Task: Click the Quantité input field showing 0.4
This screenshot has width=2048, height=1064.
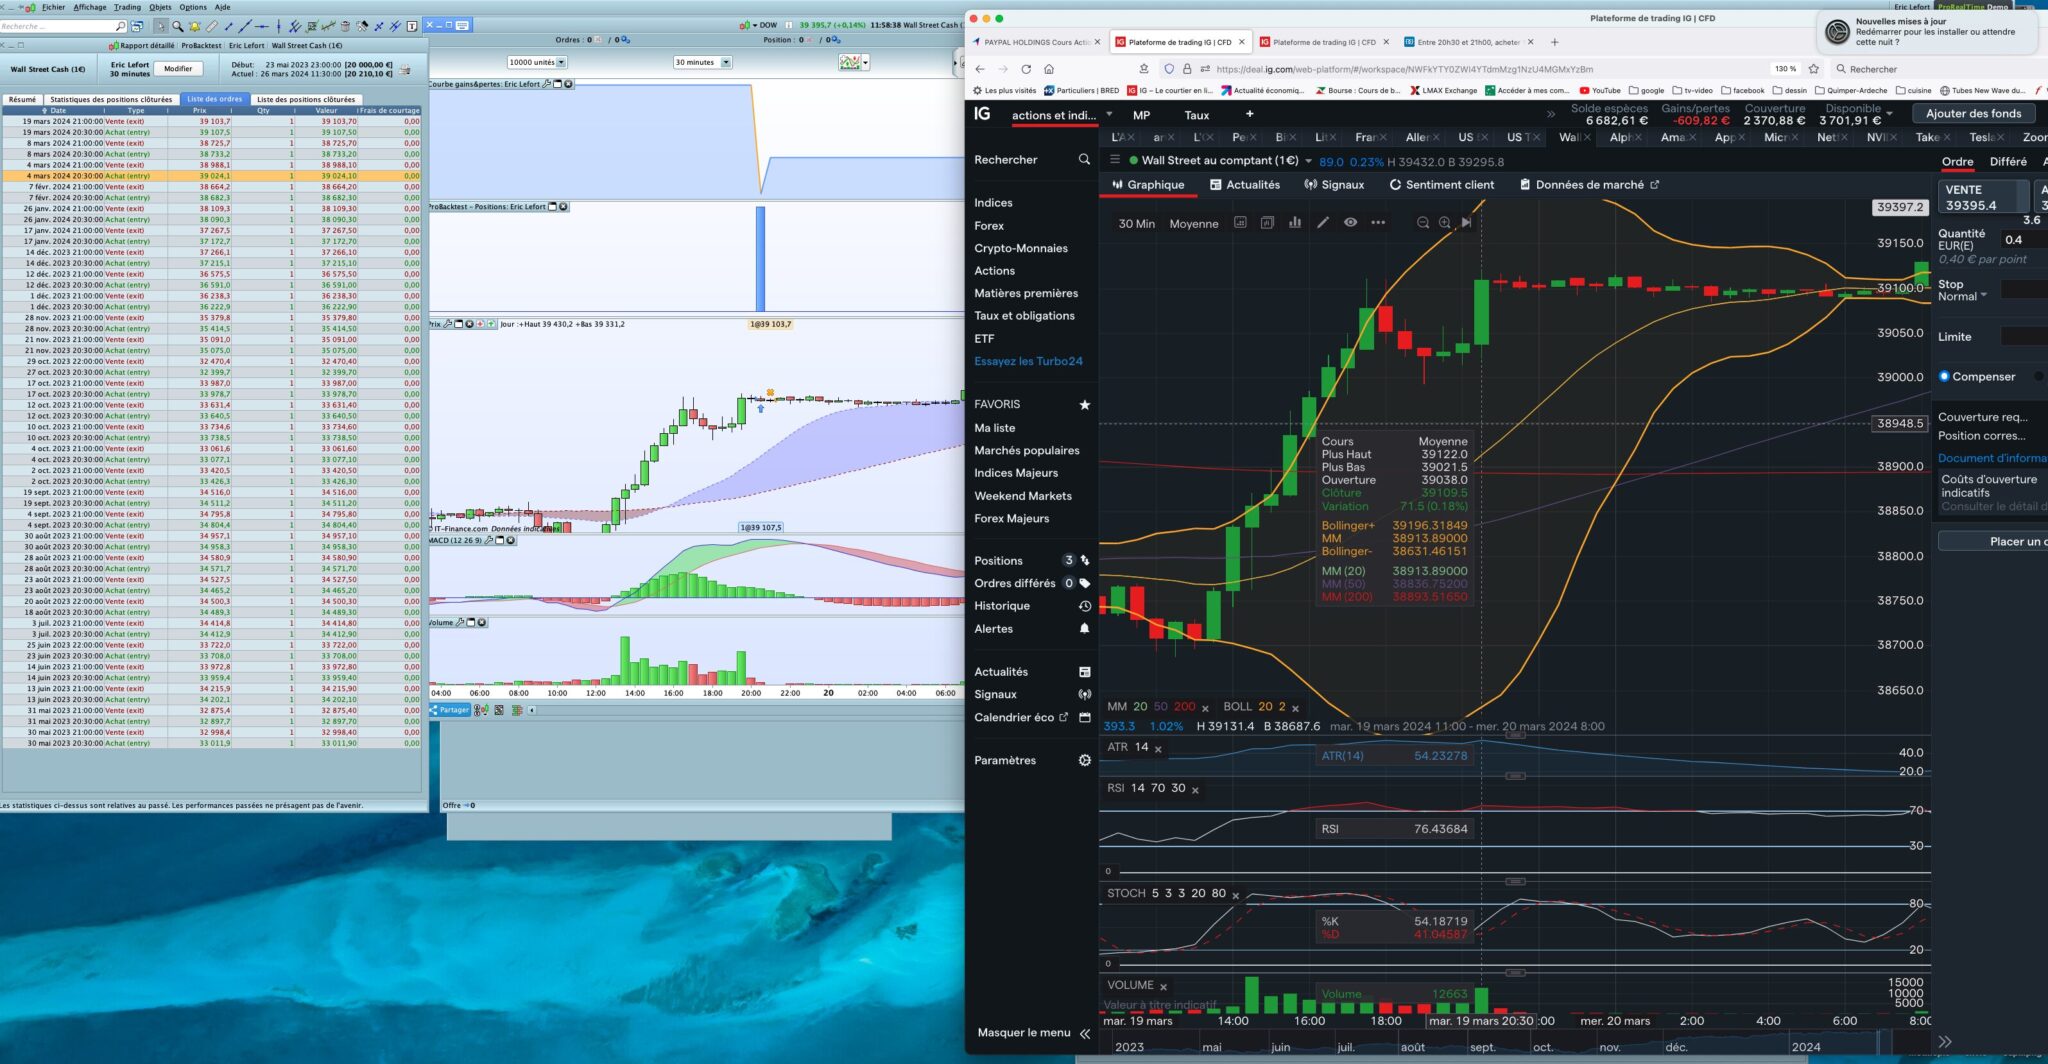Action: (2024, 240)
